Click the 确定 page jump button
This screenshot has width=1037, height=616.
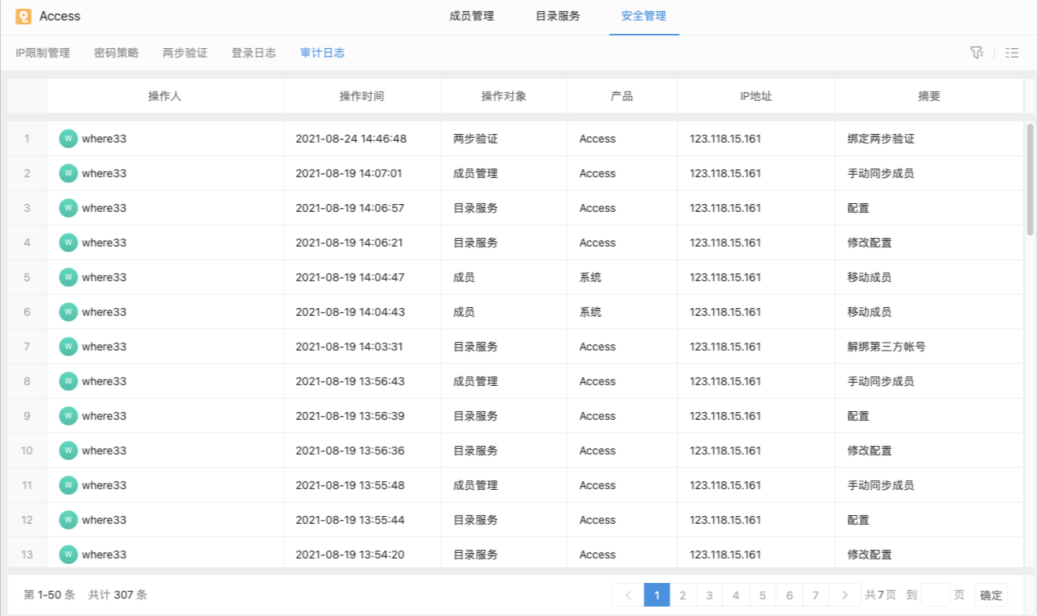pos(989,594)
